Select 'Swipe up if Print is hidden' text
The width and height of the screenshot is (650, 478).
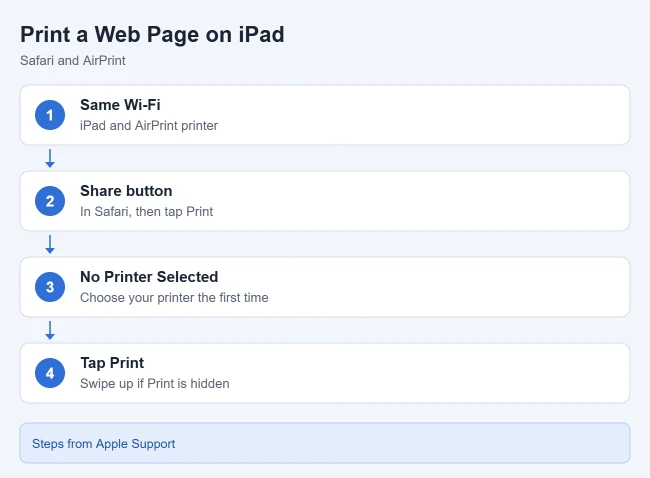(x=155, y=383)
